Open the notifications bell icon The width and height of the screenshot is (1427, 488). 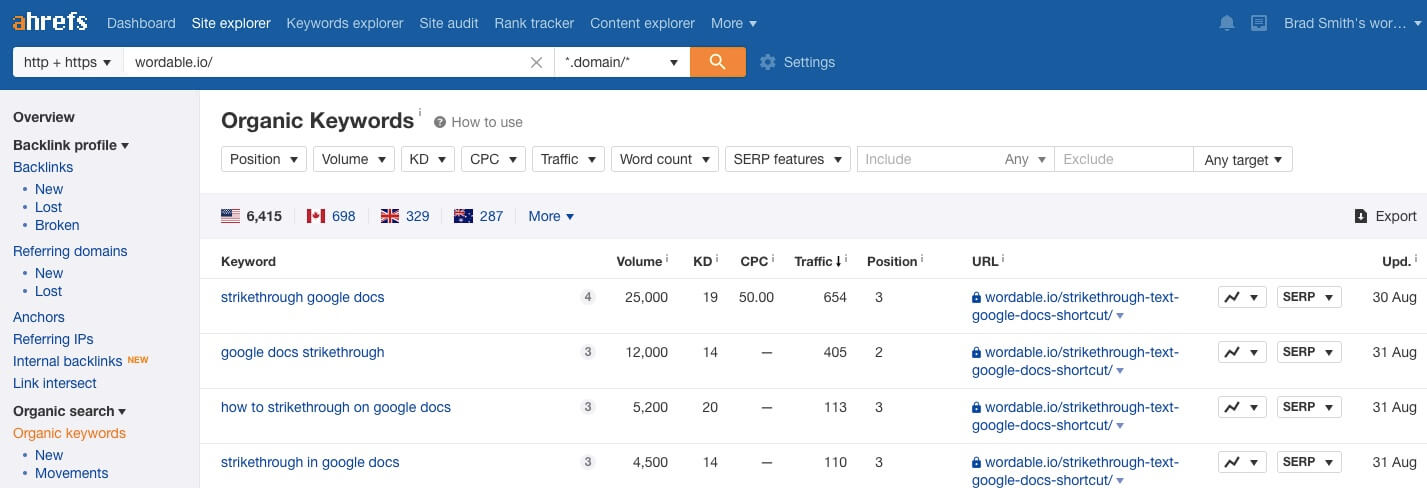click(1227, 23)
